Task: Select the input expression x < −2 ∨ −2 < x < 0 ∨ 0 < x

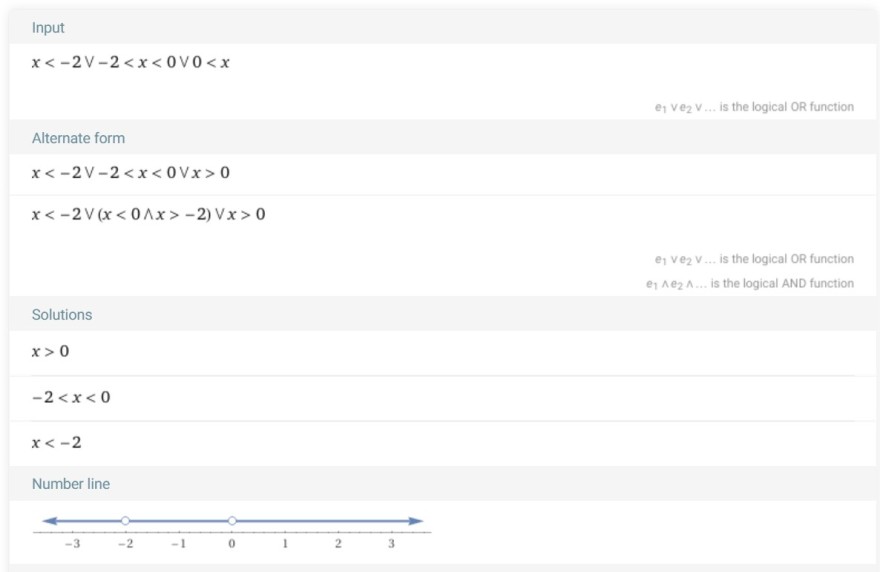Action: click(131, 62)
